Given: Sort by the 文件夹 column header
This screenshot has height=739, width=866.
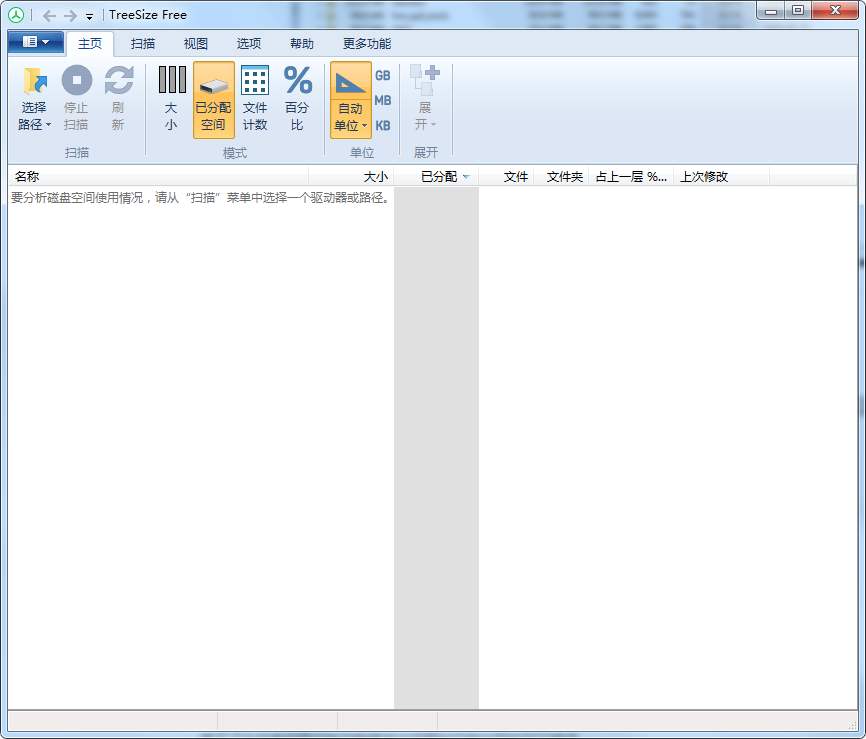Looking at the screenshot, I should tap(561, 177).
